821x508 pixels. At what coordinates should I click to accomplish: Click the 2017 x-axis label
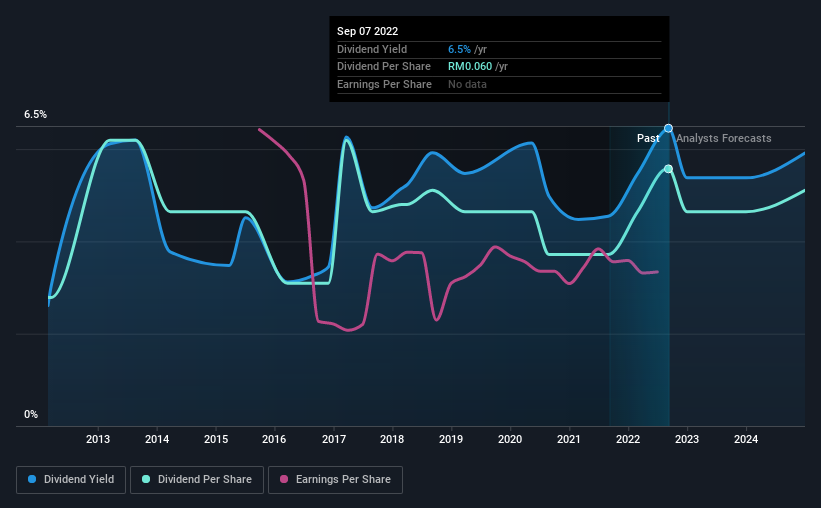point(334,439)
